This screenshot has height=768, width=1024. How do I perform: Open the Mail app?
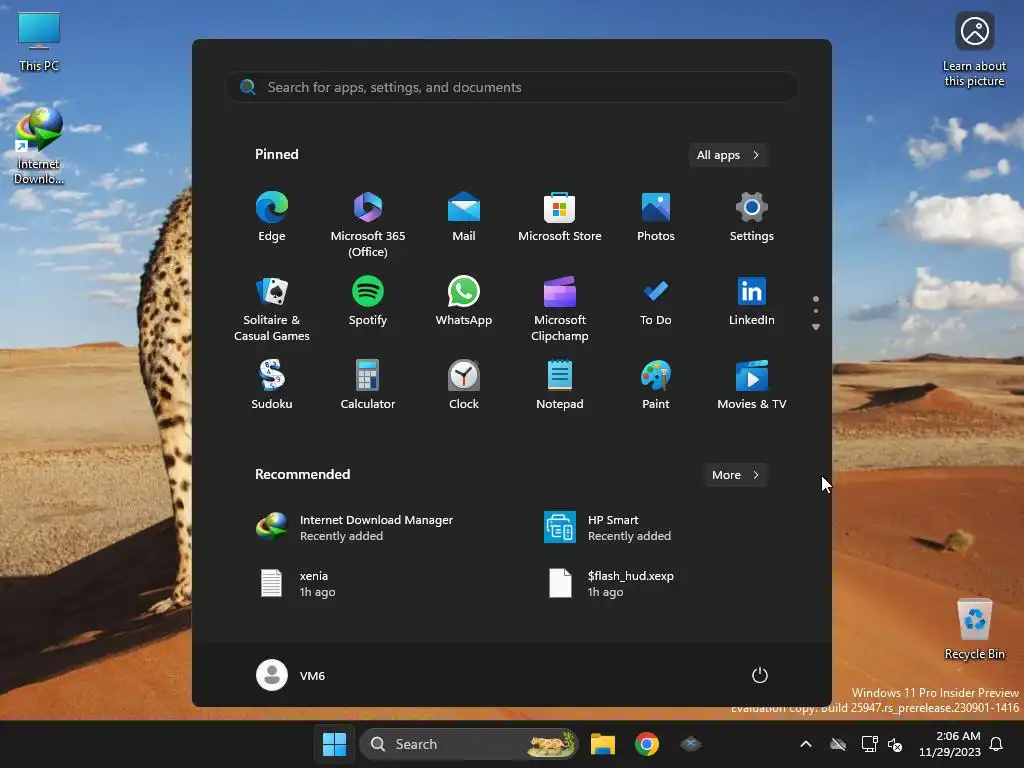pos(464,217)
